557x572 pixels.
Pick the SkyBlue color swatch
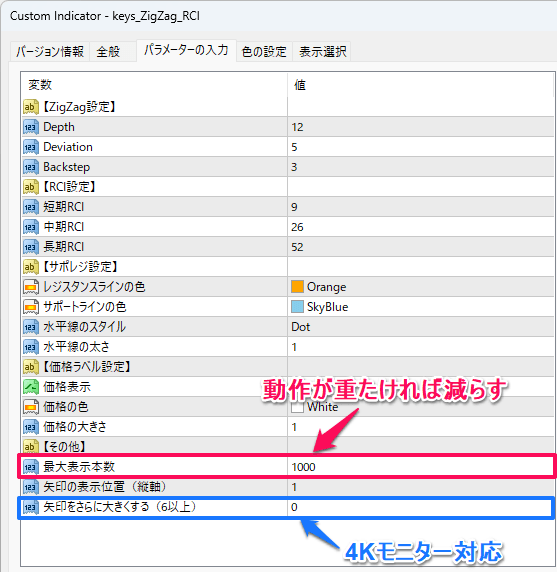(297, 307)
